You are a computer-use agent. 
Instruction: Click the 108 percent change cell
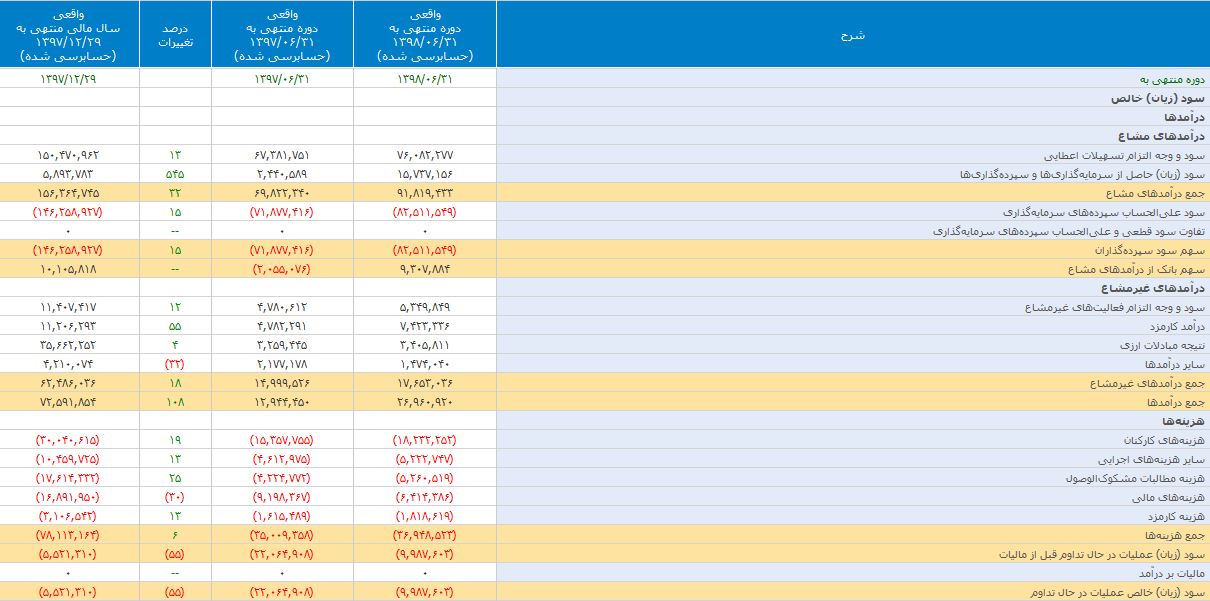point(175,402)
